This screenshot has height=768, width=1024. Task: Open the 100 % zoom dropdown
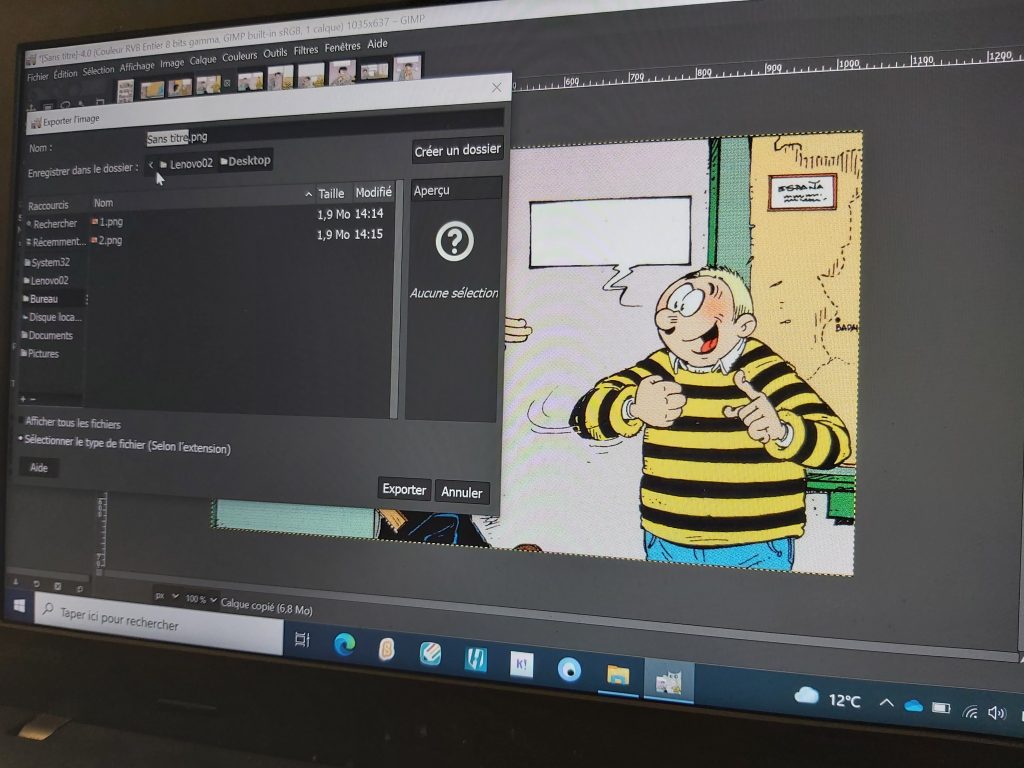(200, 599)
